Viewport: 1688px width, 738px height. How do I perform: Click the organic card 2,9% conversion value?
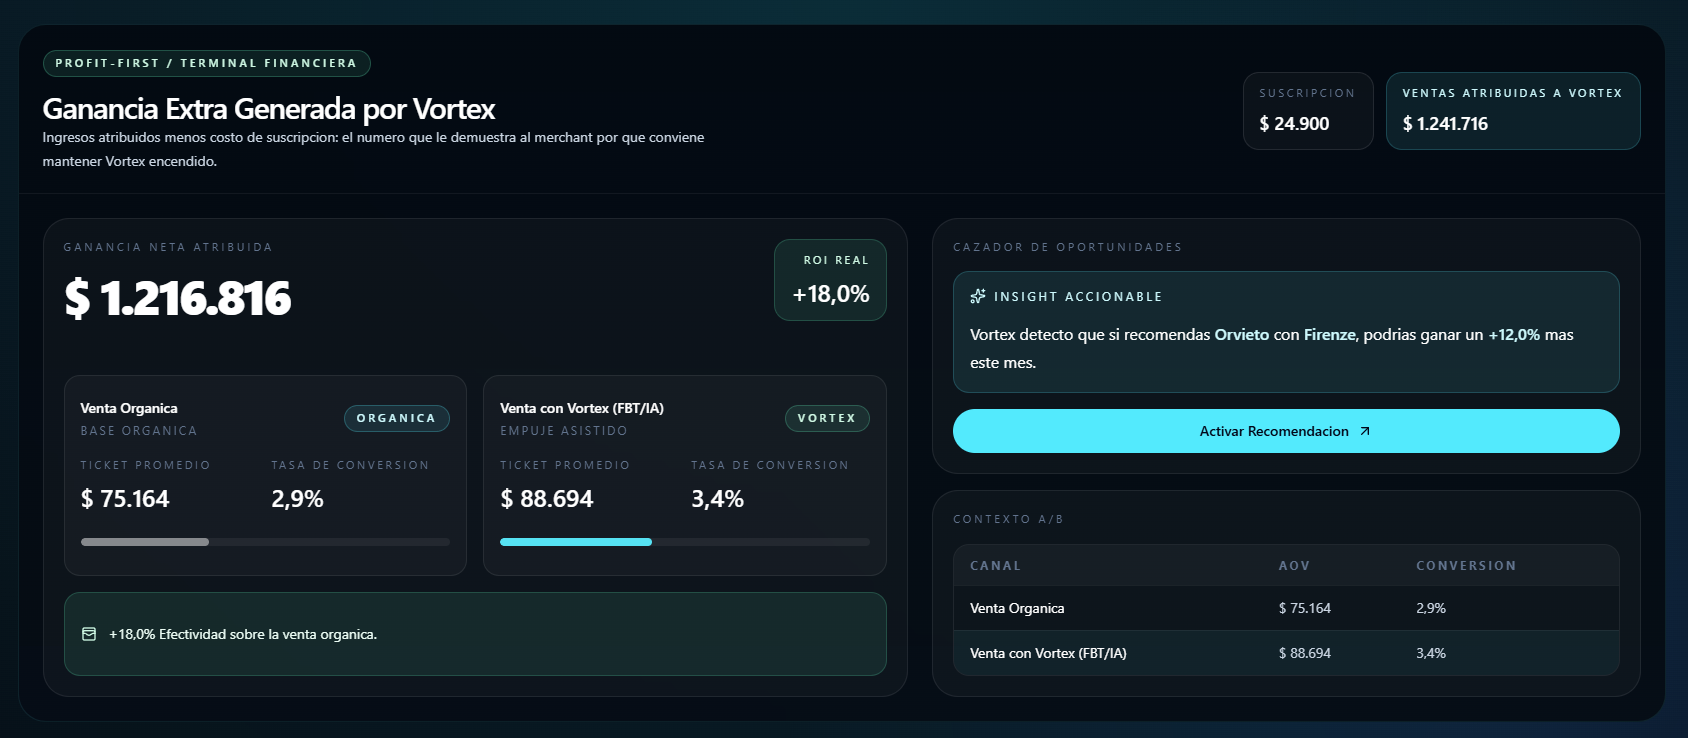click(297, 499)
